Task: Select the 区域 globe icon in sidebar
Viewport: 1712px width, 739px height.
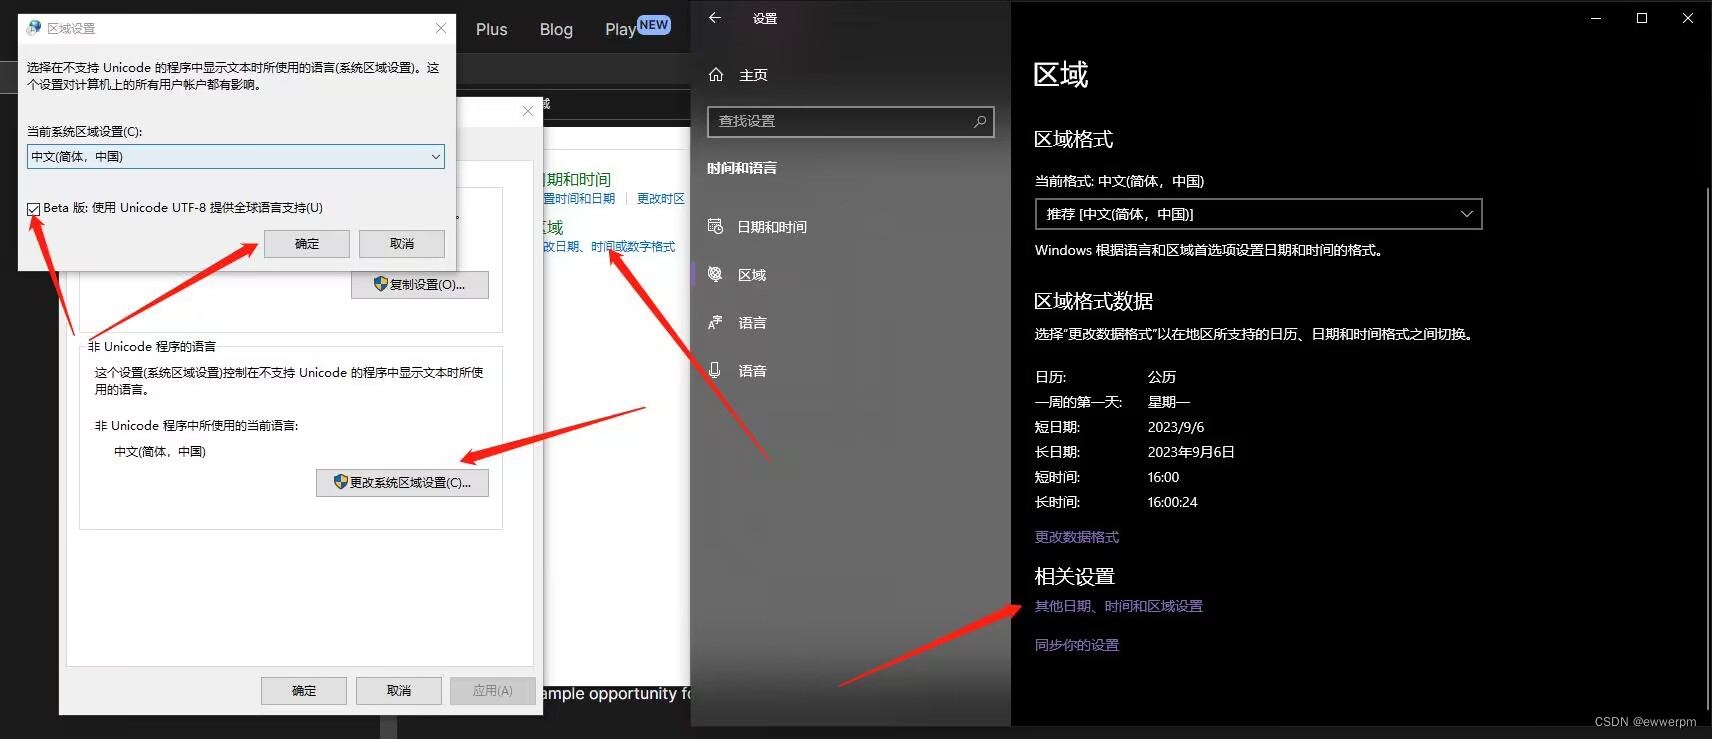Action: pyautogui.click(x=715, y=274)
